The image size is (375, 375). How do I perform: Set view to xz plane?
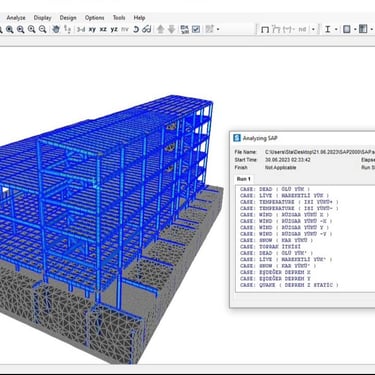[x=103, y=29]
